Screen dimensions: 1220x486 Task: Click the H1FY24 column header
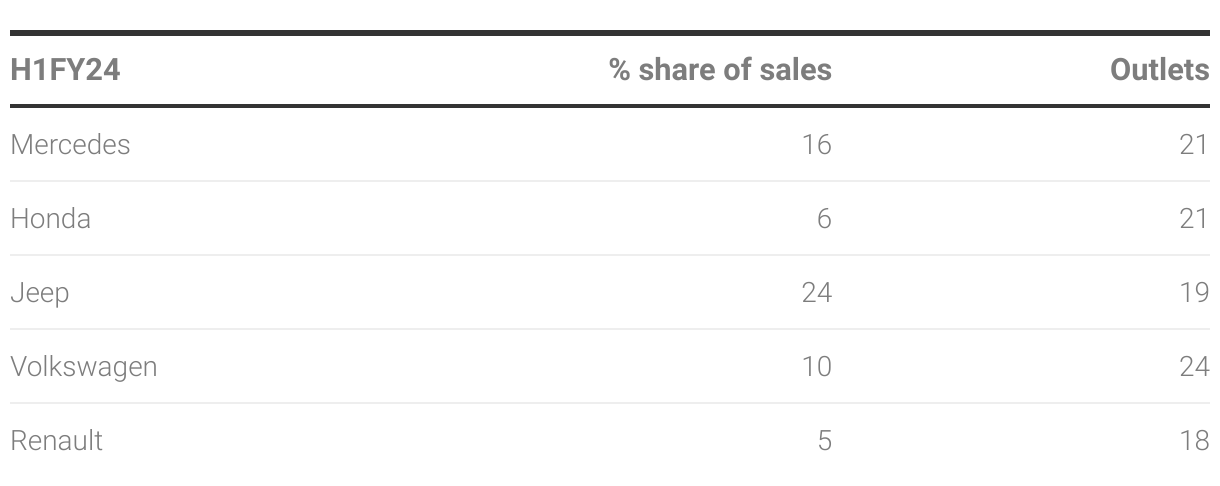(65, 70)
